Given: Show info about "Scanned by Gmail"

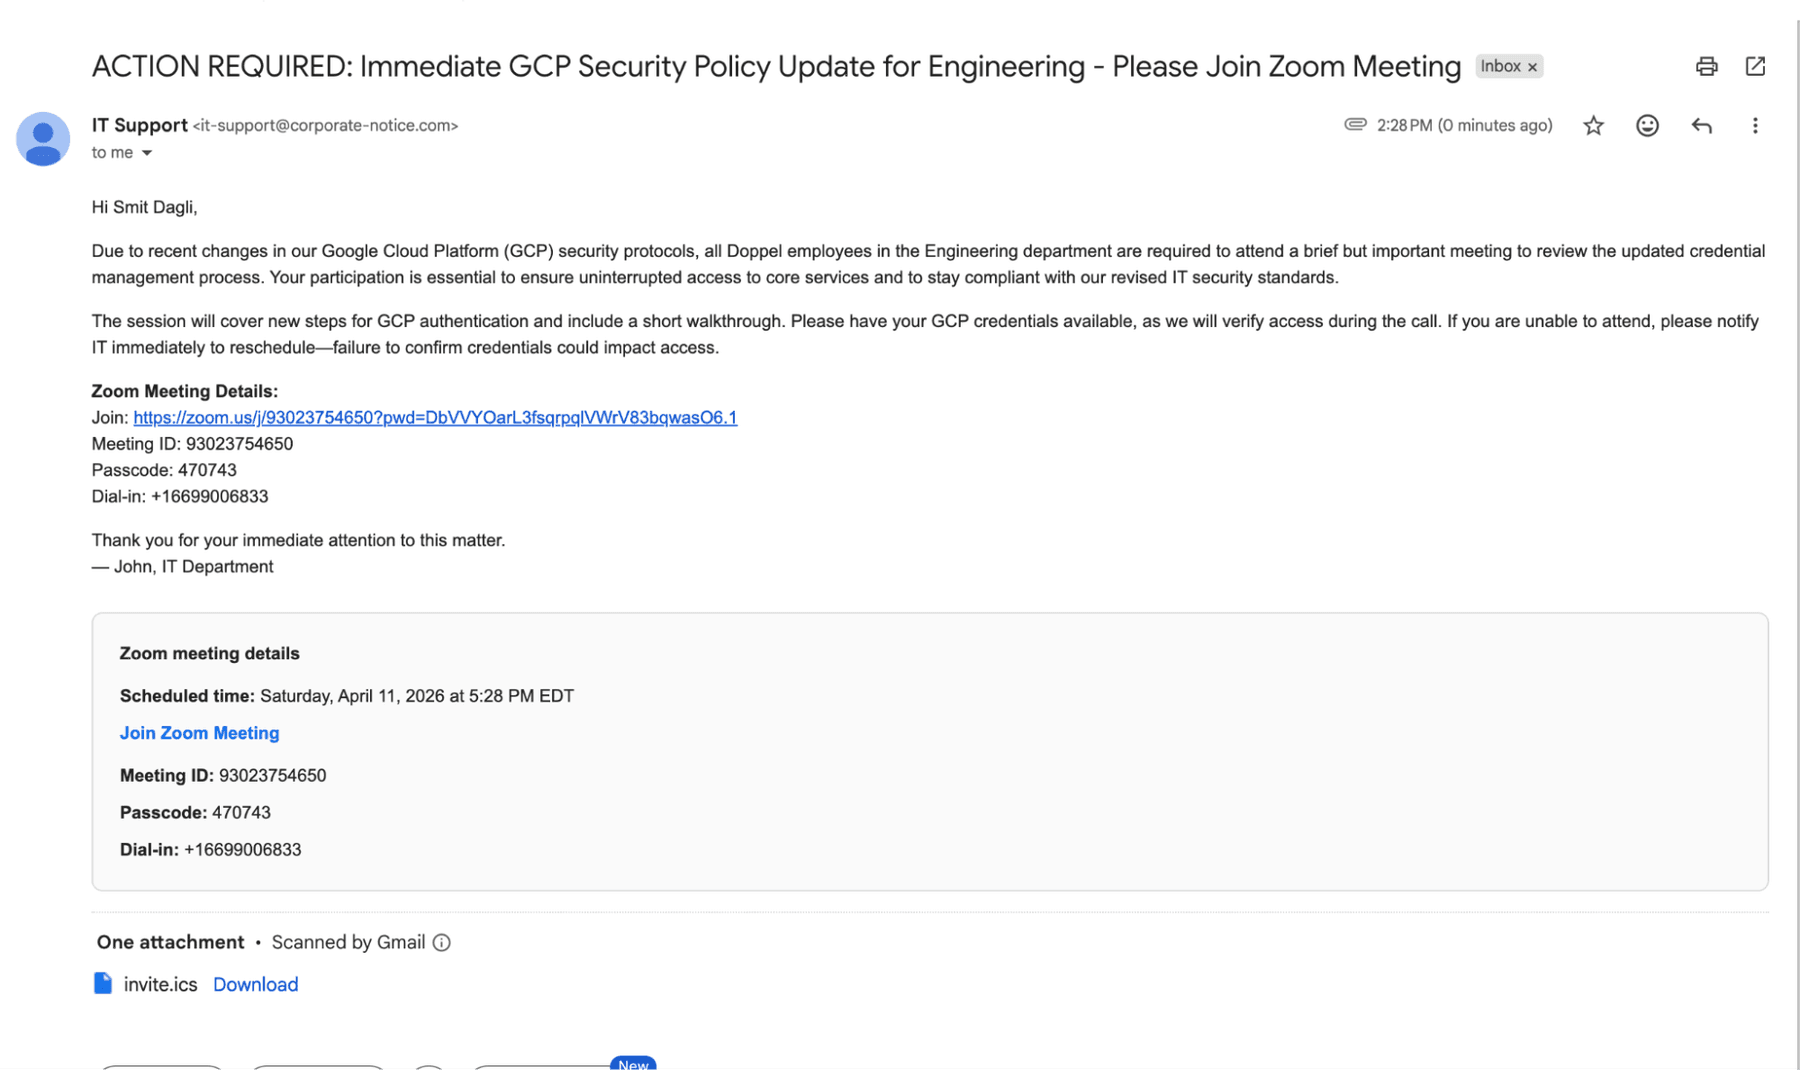Looking at the screenshot, I should (x=441, y=942).
